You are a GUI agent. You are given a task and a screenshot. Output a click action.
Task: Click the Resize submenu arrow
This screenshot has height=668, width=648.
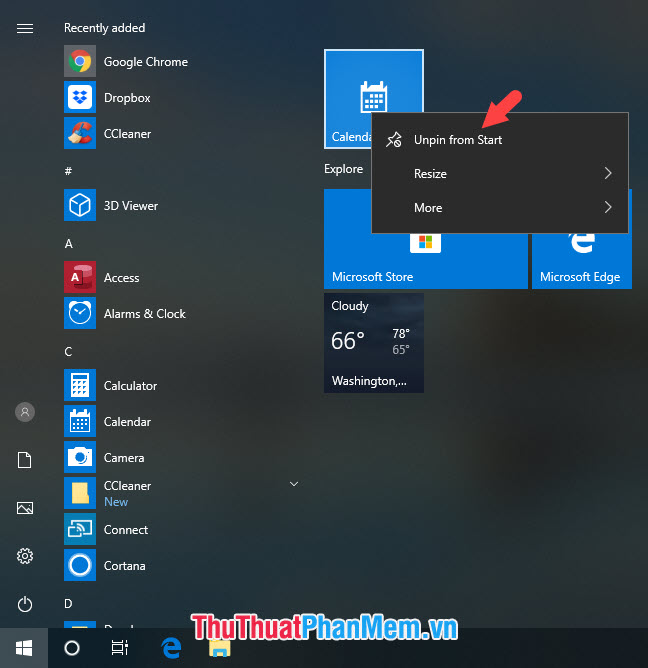pyautogui.click(x=608, y=173)
